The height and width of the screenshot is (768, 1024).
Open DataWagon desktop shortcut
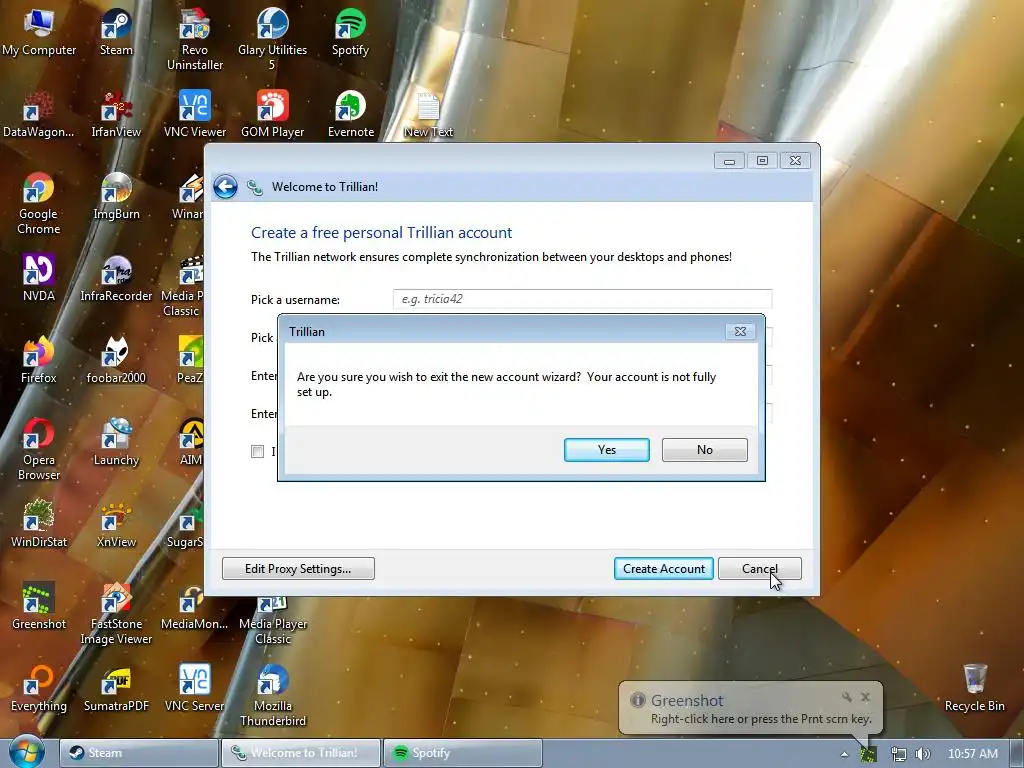tap(39, 115)
